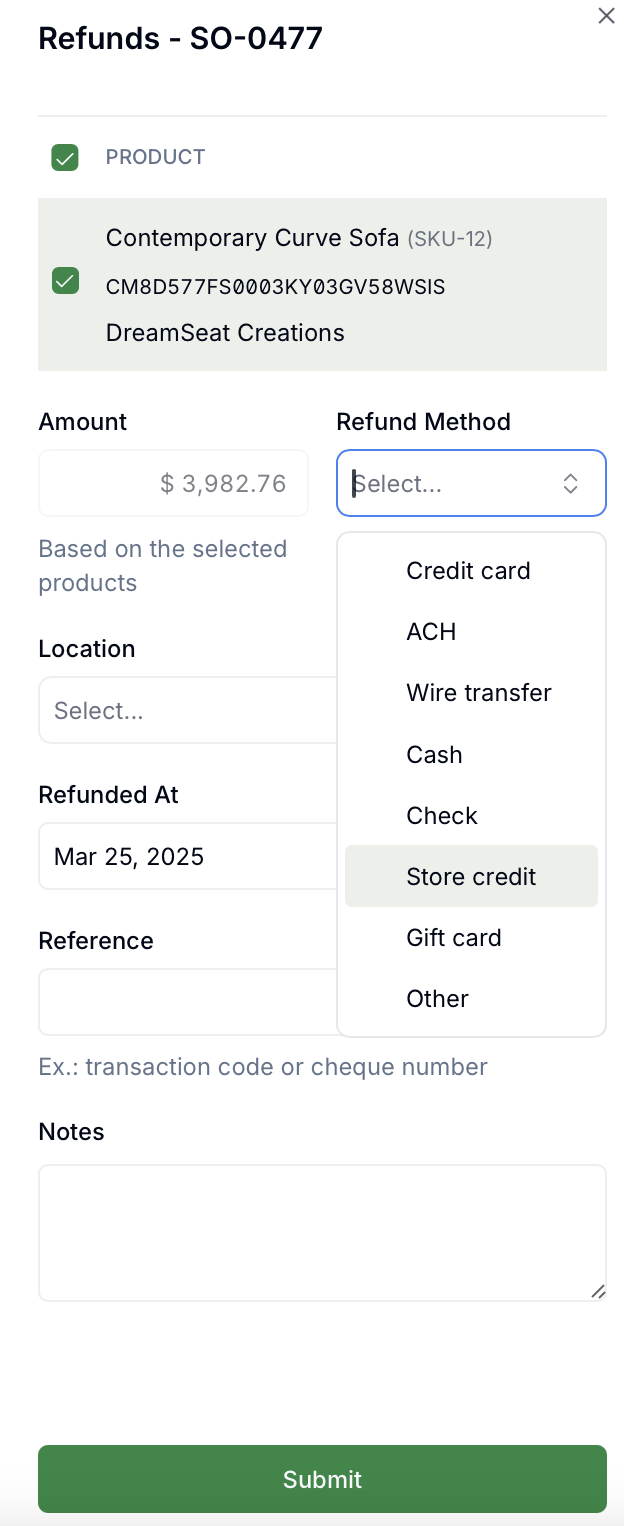Toggle the PRODUCT select-all checkbox
624x1526 pixels.
tap(65, 158)
